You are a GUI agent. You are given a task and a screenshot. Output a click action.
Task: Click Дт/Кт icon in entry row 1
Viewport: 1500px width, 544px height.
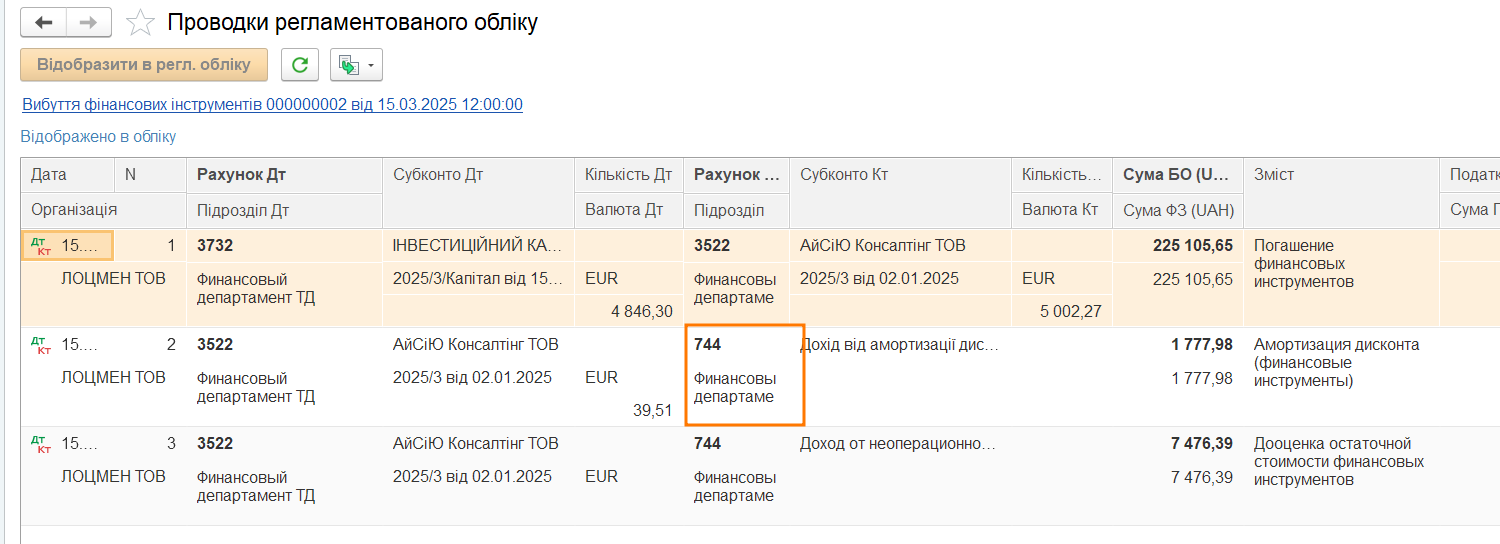pyautogui.click(x=41, y=246)
